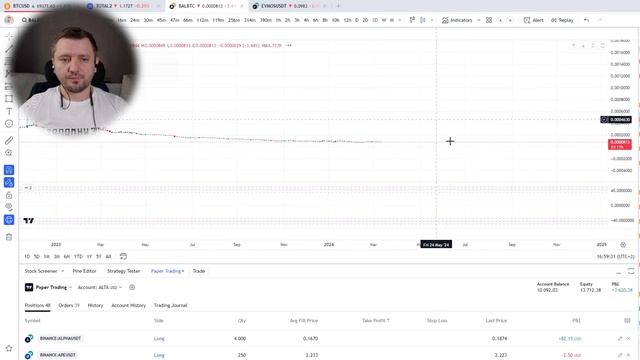Open the Strategy Tester tab
Screen dimensions: 640x360
124,271
